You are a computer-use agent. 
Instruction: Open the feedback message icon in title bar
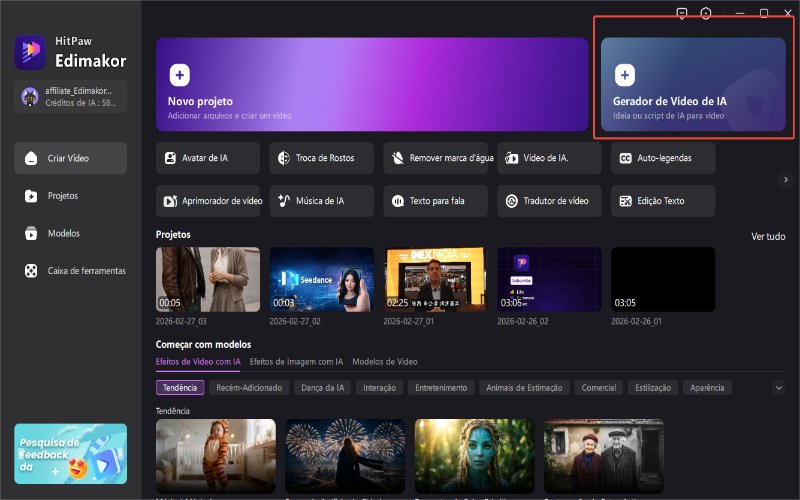pyautogui.click(x=682, y=13)
